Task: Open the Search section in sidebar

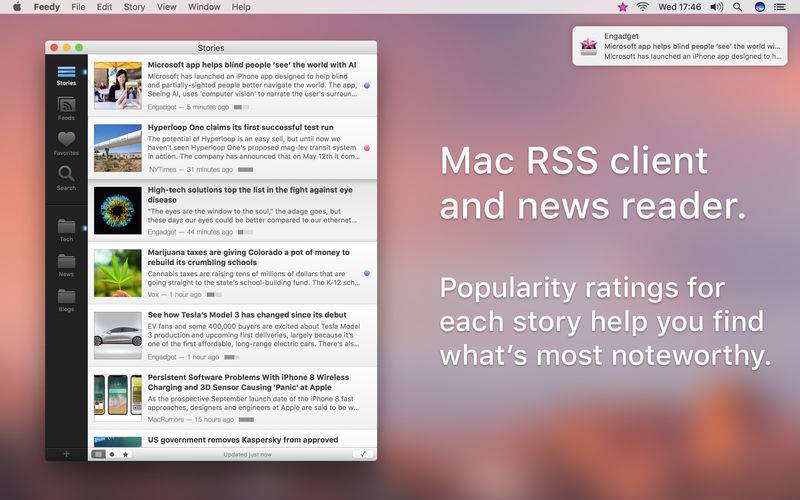Action: click(x=66, y=178)
